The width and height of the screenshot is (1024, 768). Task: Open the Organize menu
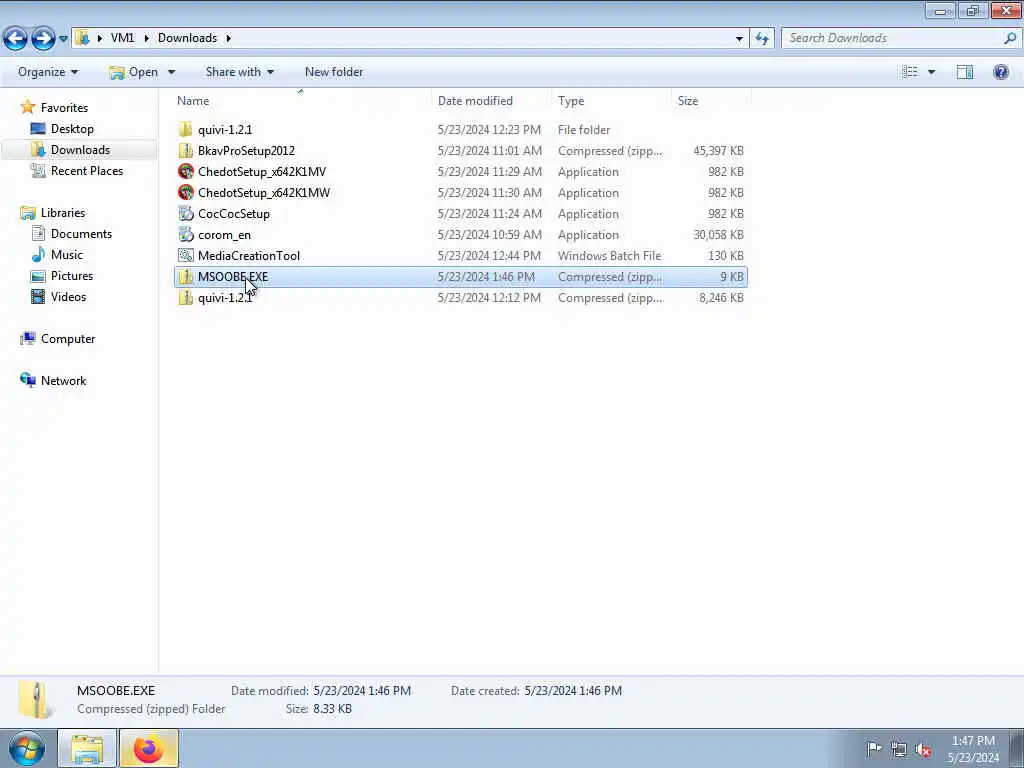[48, 72]
